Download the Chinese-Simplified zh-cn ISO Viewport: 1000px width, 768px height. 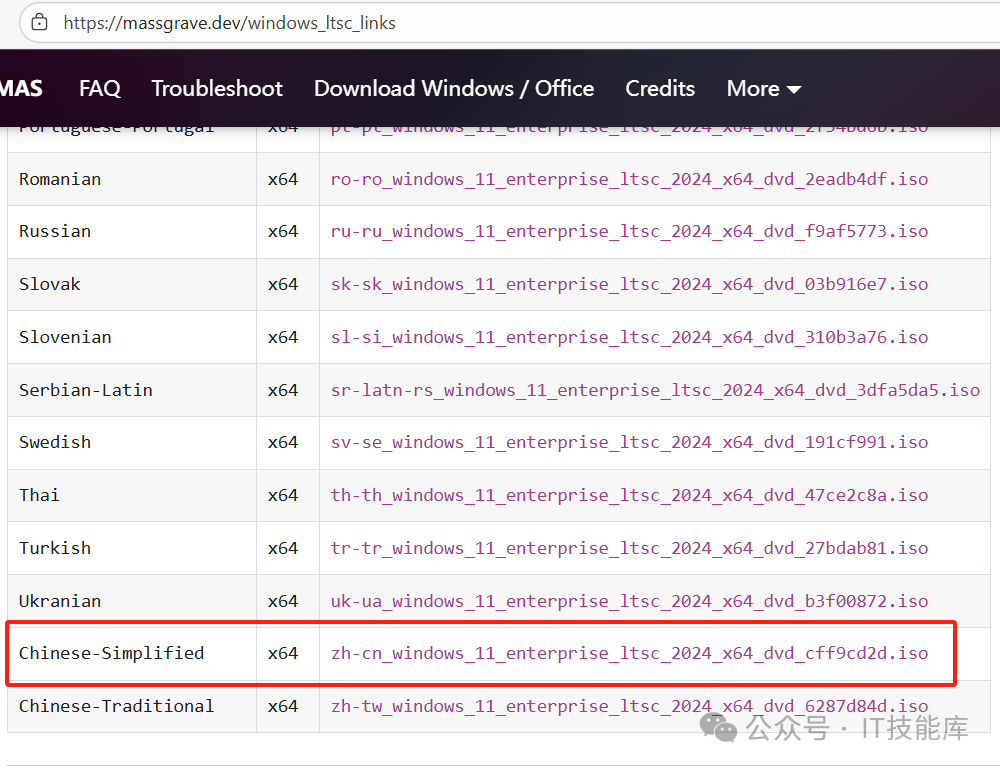[x=629, y=653]
